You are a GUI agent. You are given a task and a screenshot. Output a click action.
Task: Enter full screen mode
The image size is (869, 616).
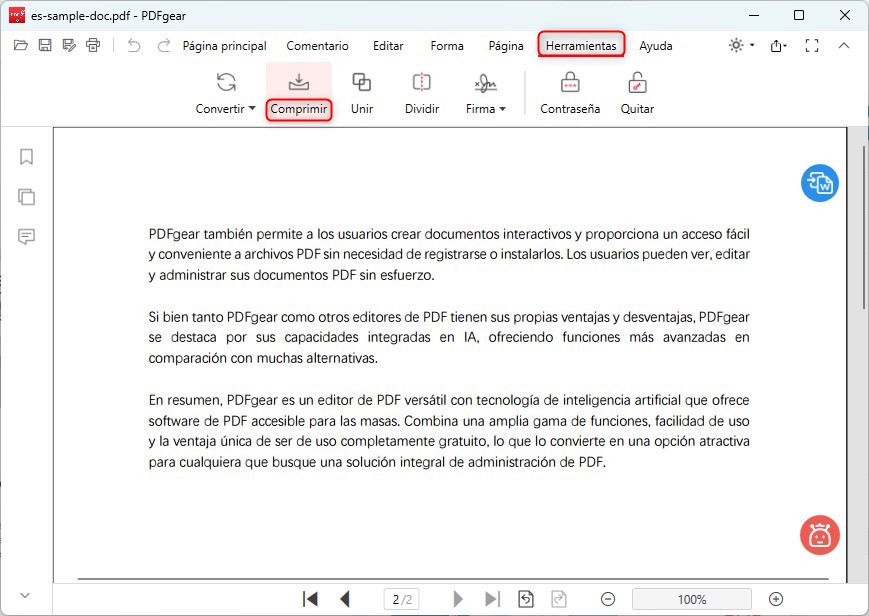pyautogui.click(x=812, y=45)
